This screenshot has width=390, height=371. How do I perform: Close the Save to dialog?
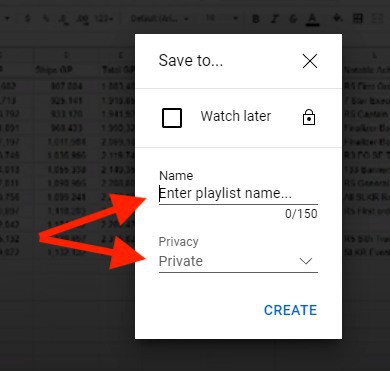(310, 61)
